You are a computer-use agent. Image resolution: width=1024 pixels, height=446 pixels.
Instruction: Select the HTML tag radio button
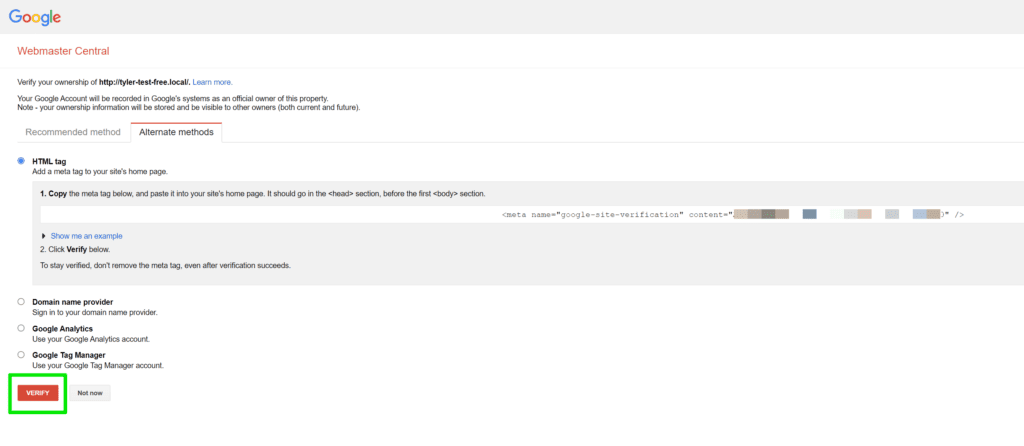[x=21, y=161]
